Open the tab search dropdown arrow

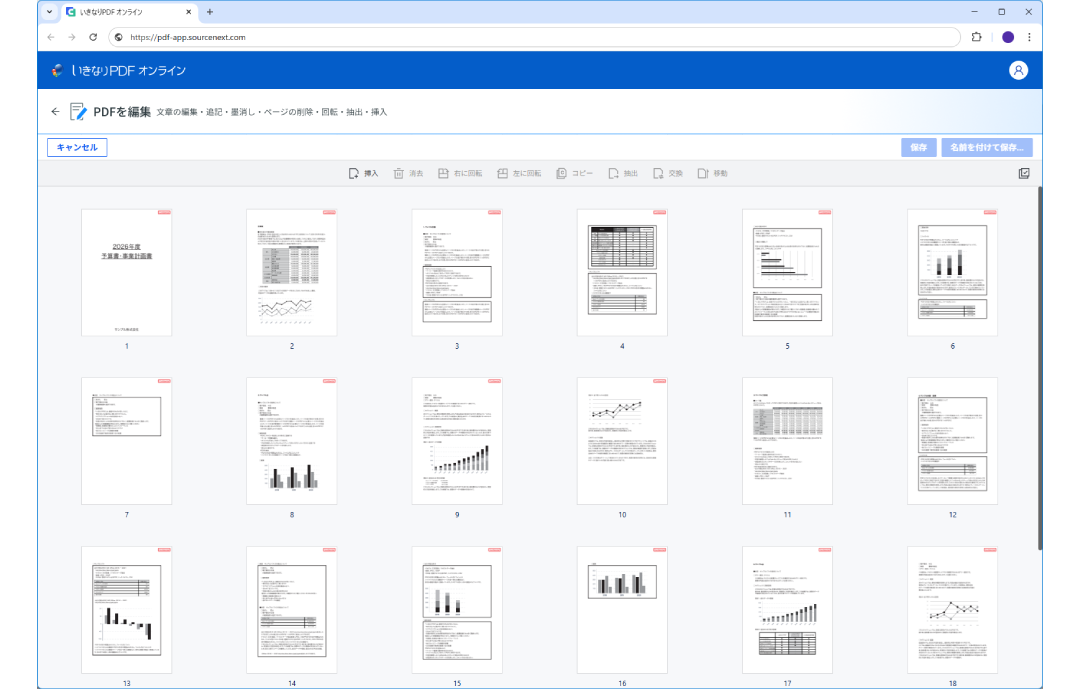pyautogui.click(x=50, y=12)
